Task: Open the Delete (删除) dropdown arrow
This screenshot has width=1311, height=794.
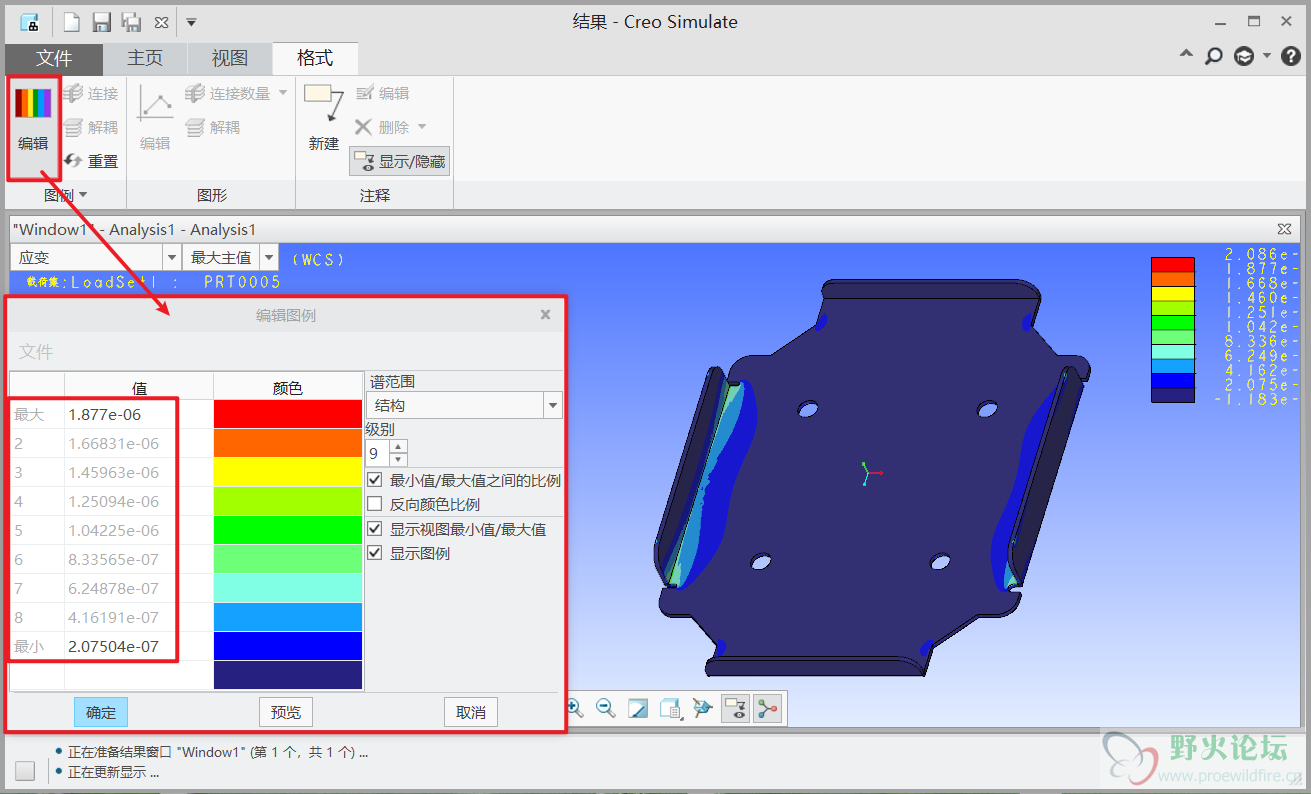Action: [x=422, y=127]
